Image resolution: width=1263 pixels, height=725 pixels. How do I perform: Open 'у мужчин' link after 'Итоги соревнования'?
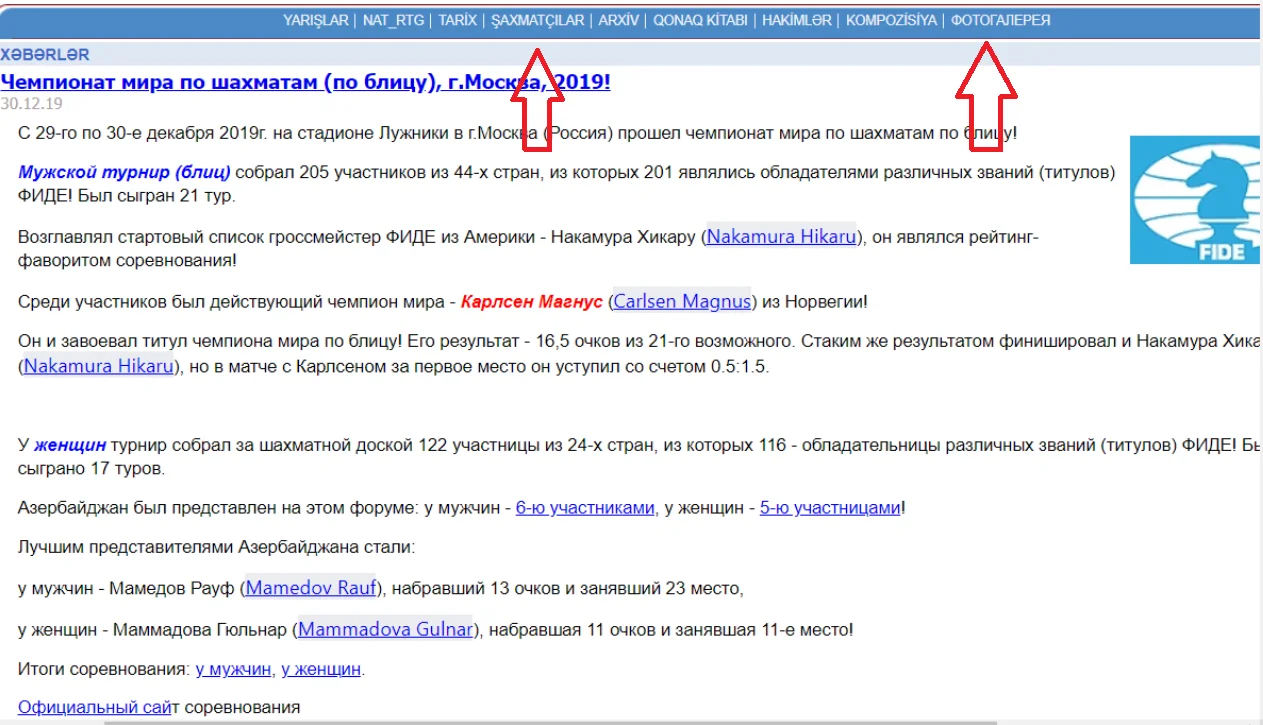click(234, 669)
